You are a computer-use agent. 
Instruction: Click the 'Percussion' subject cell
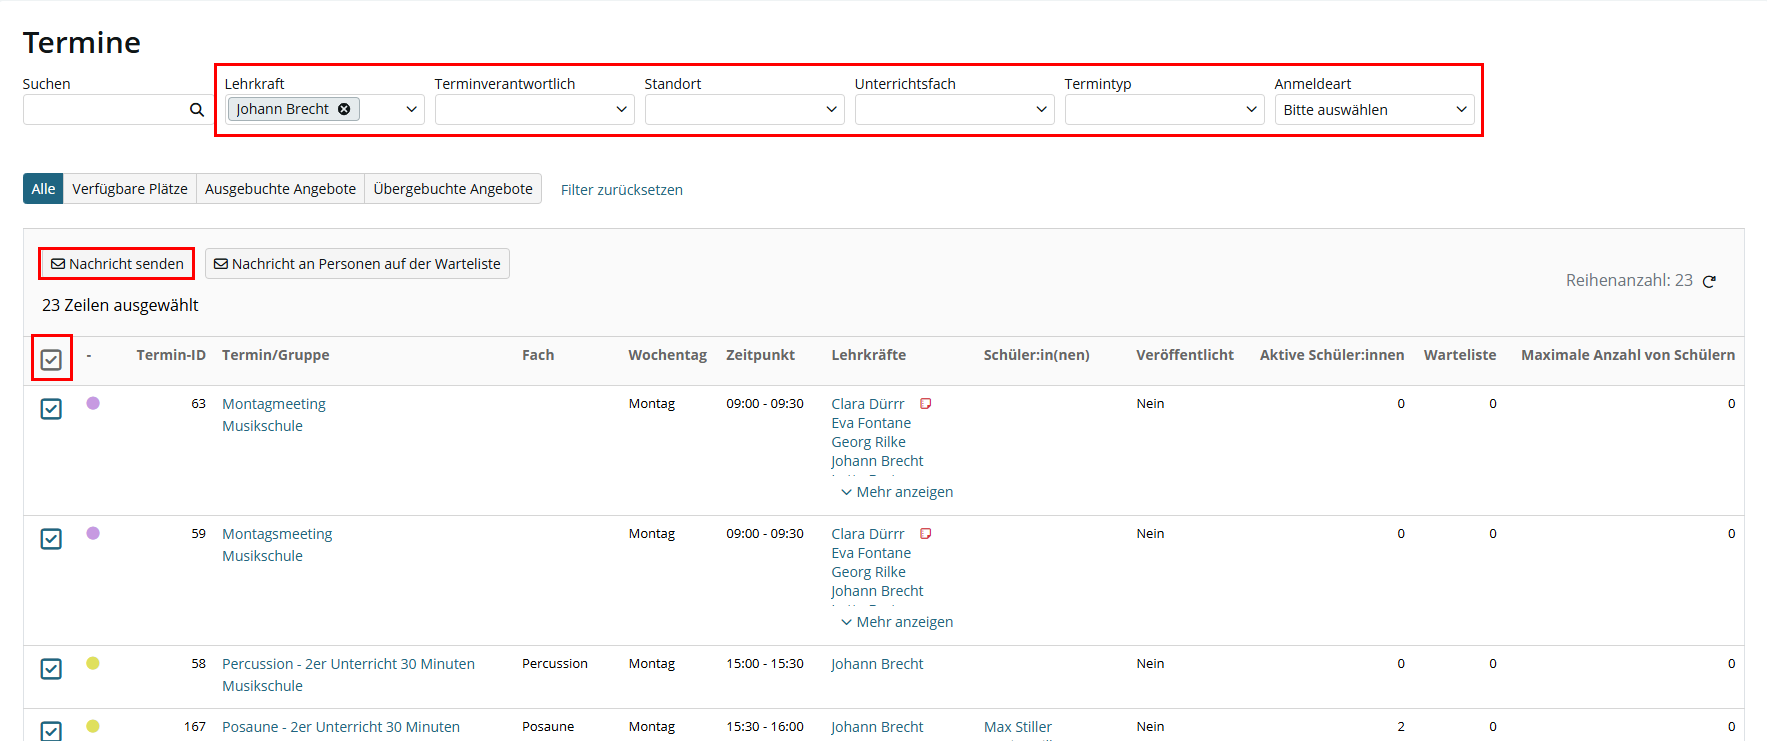(x=555, y=664)
